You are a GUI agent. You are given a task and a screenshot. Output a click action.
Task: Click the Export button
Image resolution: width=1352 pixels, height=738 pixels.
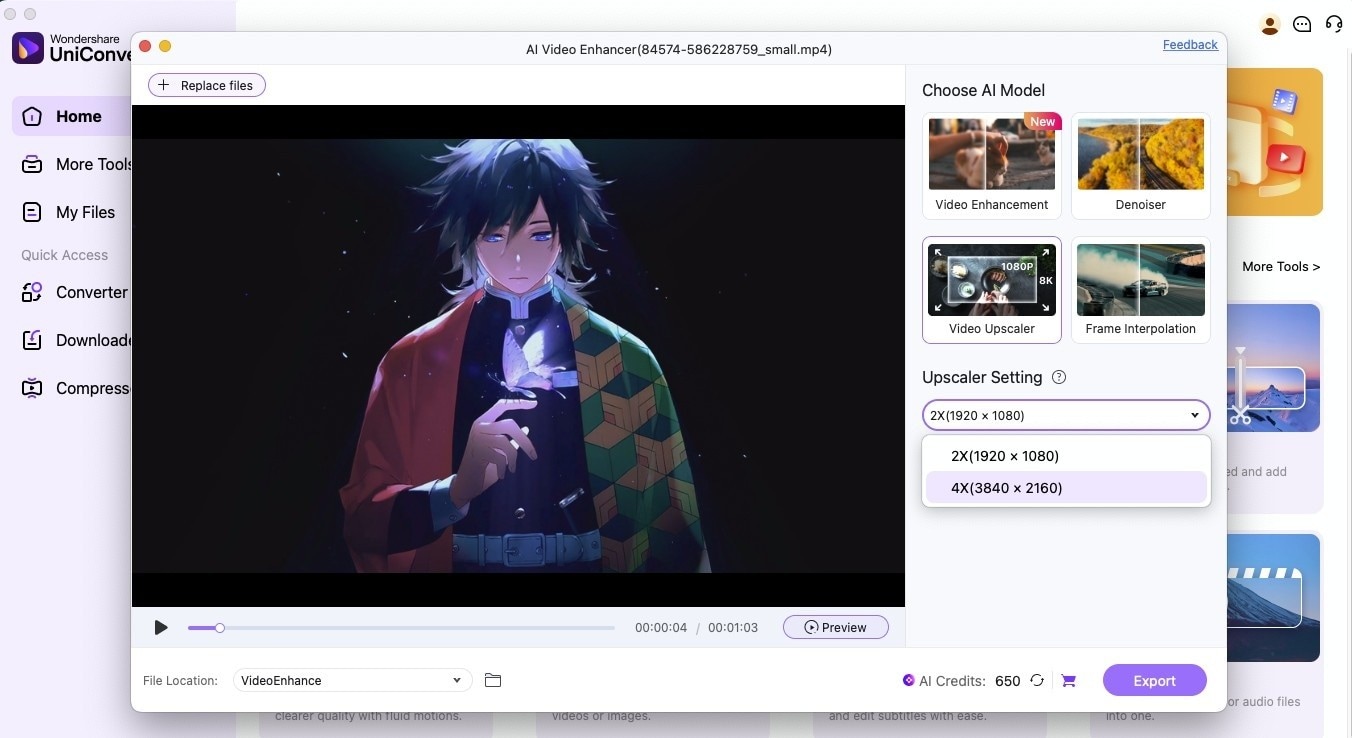click(1155, 681)
